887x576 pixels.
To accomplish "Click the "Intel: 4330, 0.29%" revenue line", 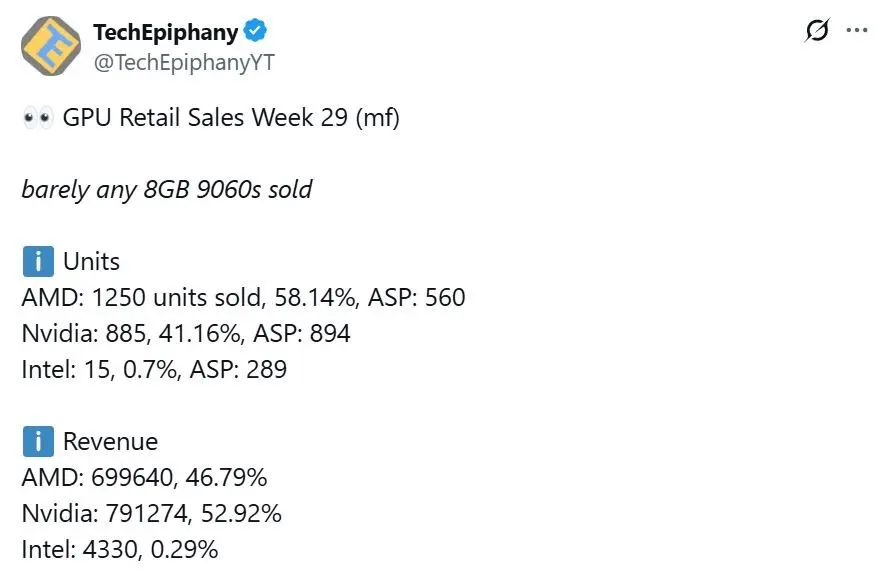I will (x=119, y=550).
